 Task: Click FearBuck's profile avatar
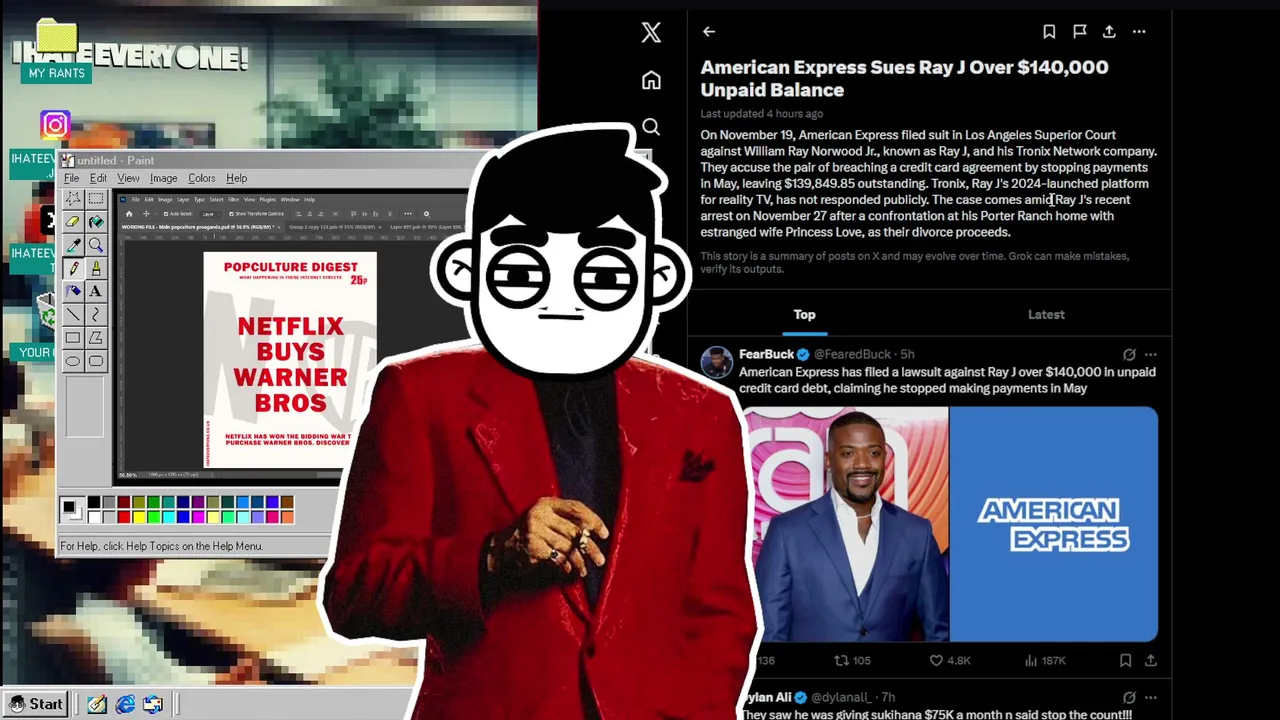[716, 362]
